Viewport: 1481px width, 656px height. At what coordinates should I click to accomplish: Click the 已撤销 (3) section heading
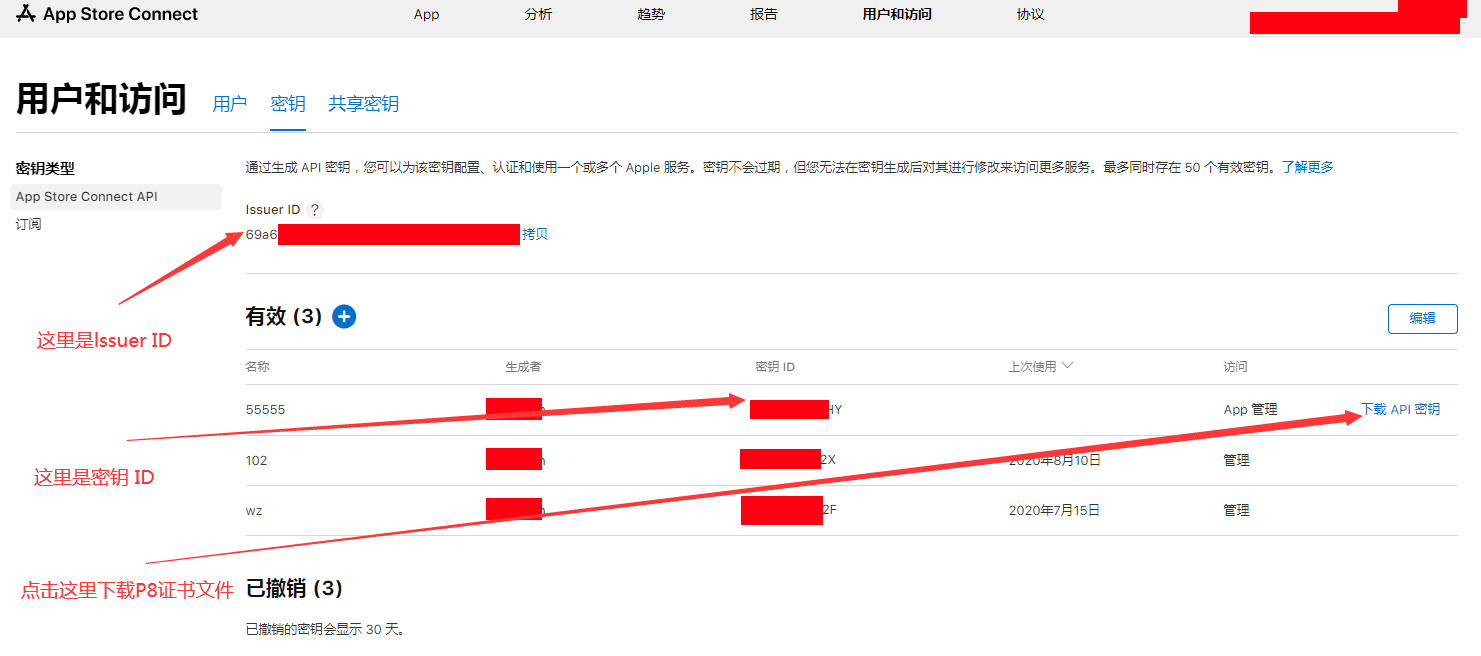[295, 588]
